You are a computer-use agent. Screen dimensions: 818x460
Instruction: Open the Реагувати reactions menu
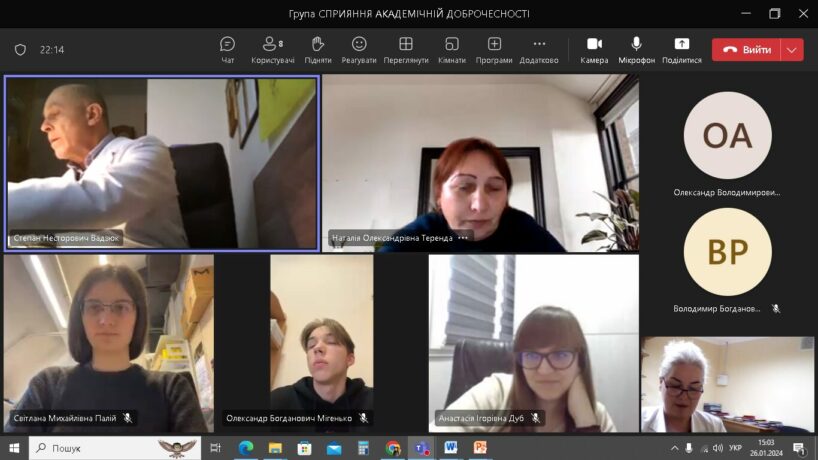(359, 49)
